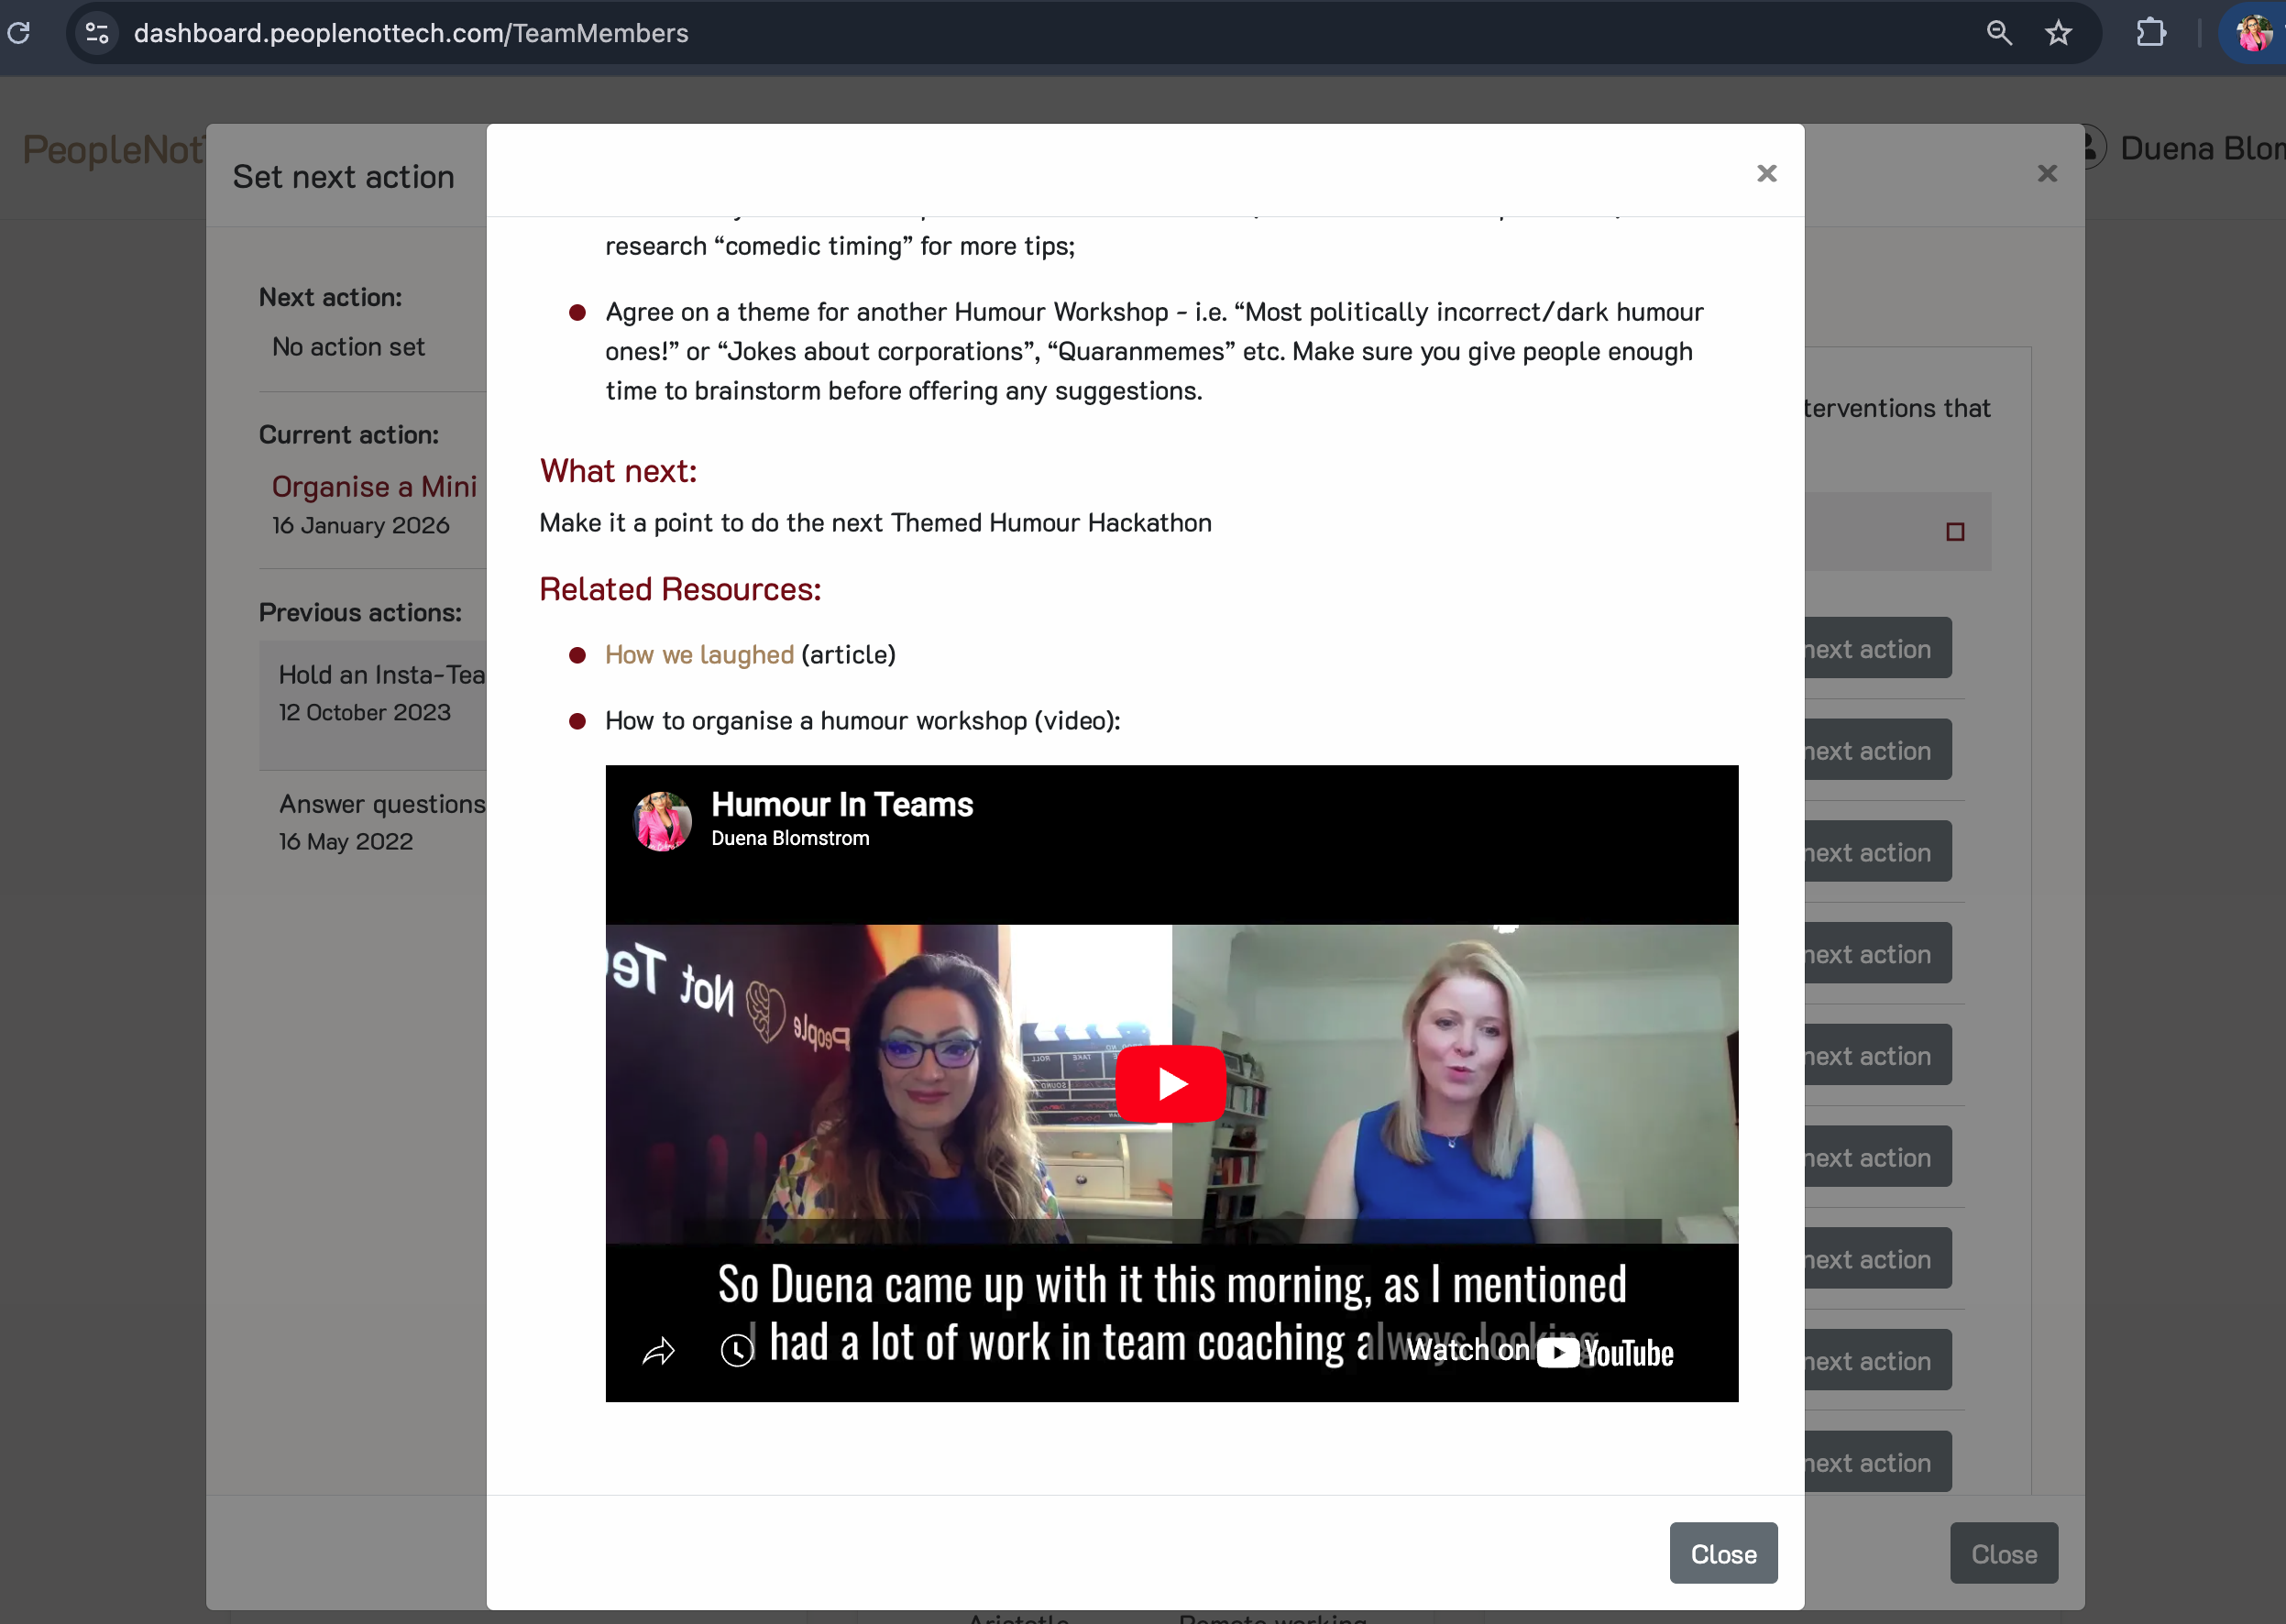Screen dimensions: 2286x1624
Task: Click the Watch Later clock icon
Action: pos(737,1350)
